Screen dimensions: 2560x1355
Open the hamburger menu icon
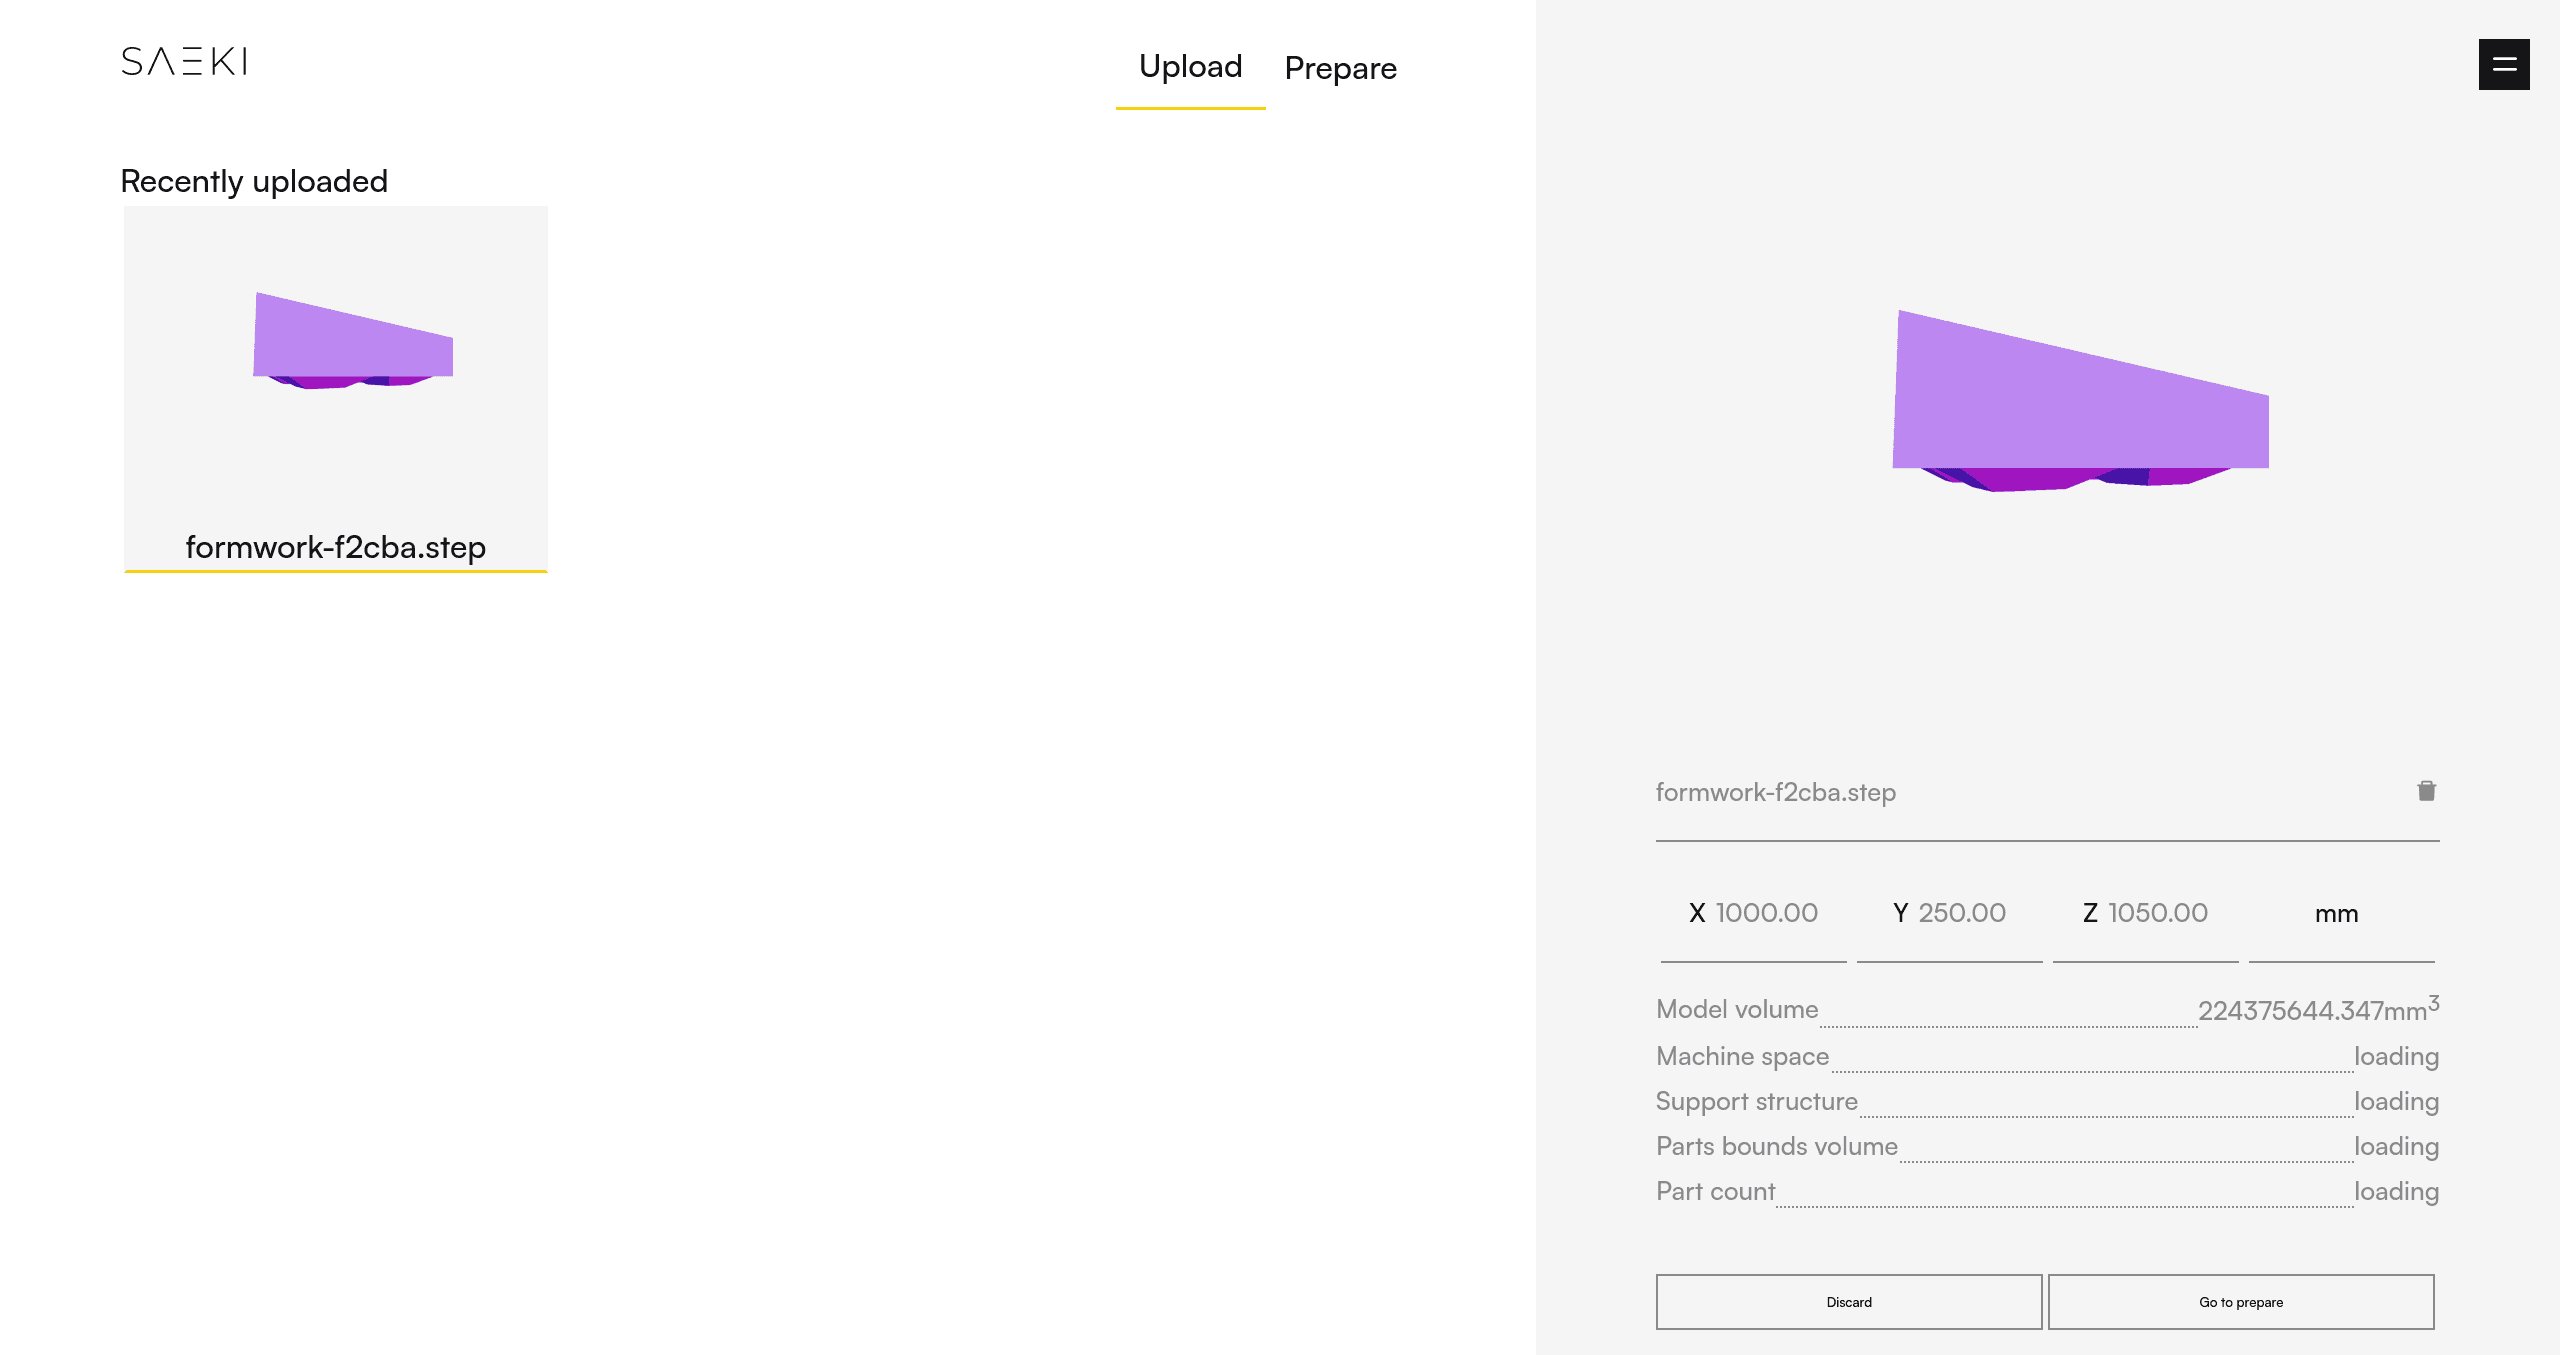(x=2503, y=65)
